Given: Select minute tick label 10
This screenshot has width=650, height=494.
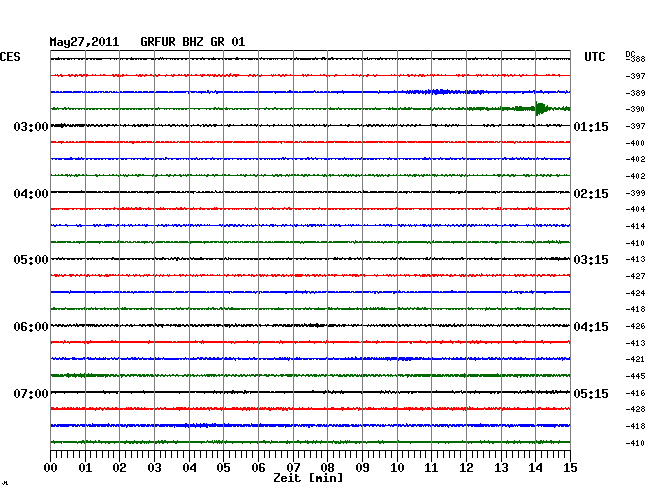Looking at the screenshot, I should [x=397, y=467].
